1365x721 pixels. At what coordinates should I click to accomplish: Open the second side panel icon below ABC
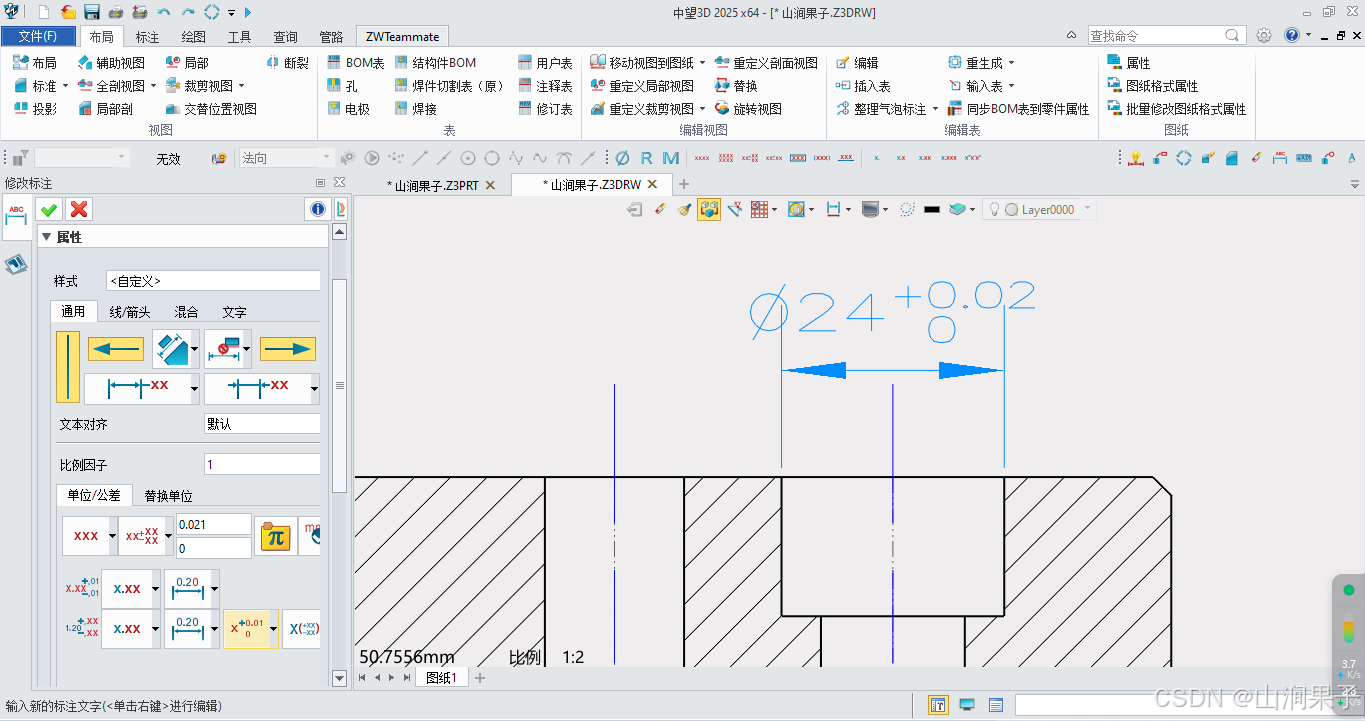tap(16, 264)
